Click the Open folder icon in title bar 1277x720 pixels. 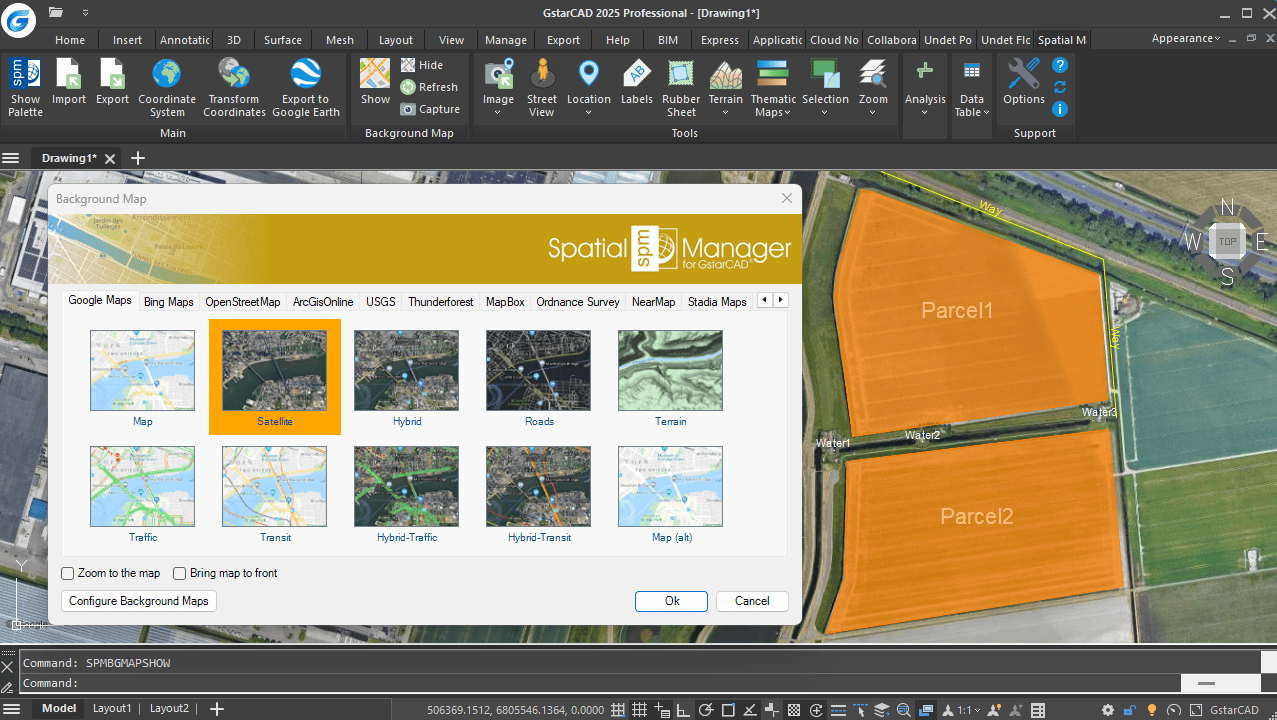[56, 13]
